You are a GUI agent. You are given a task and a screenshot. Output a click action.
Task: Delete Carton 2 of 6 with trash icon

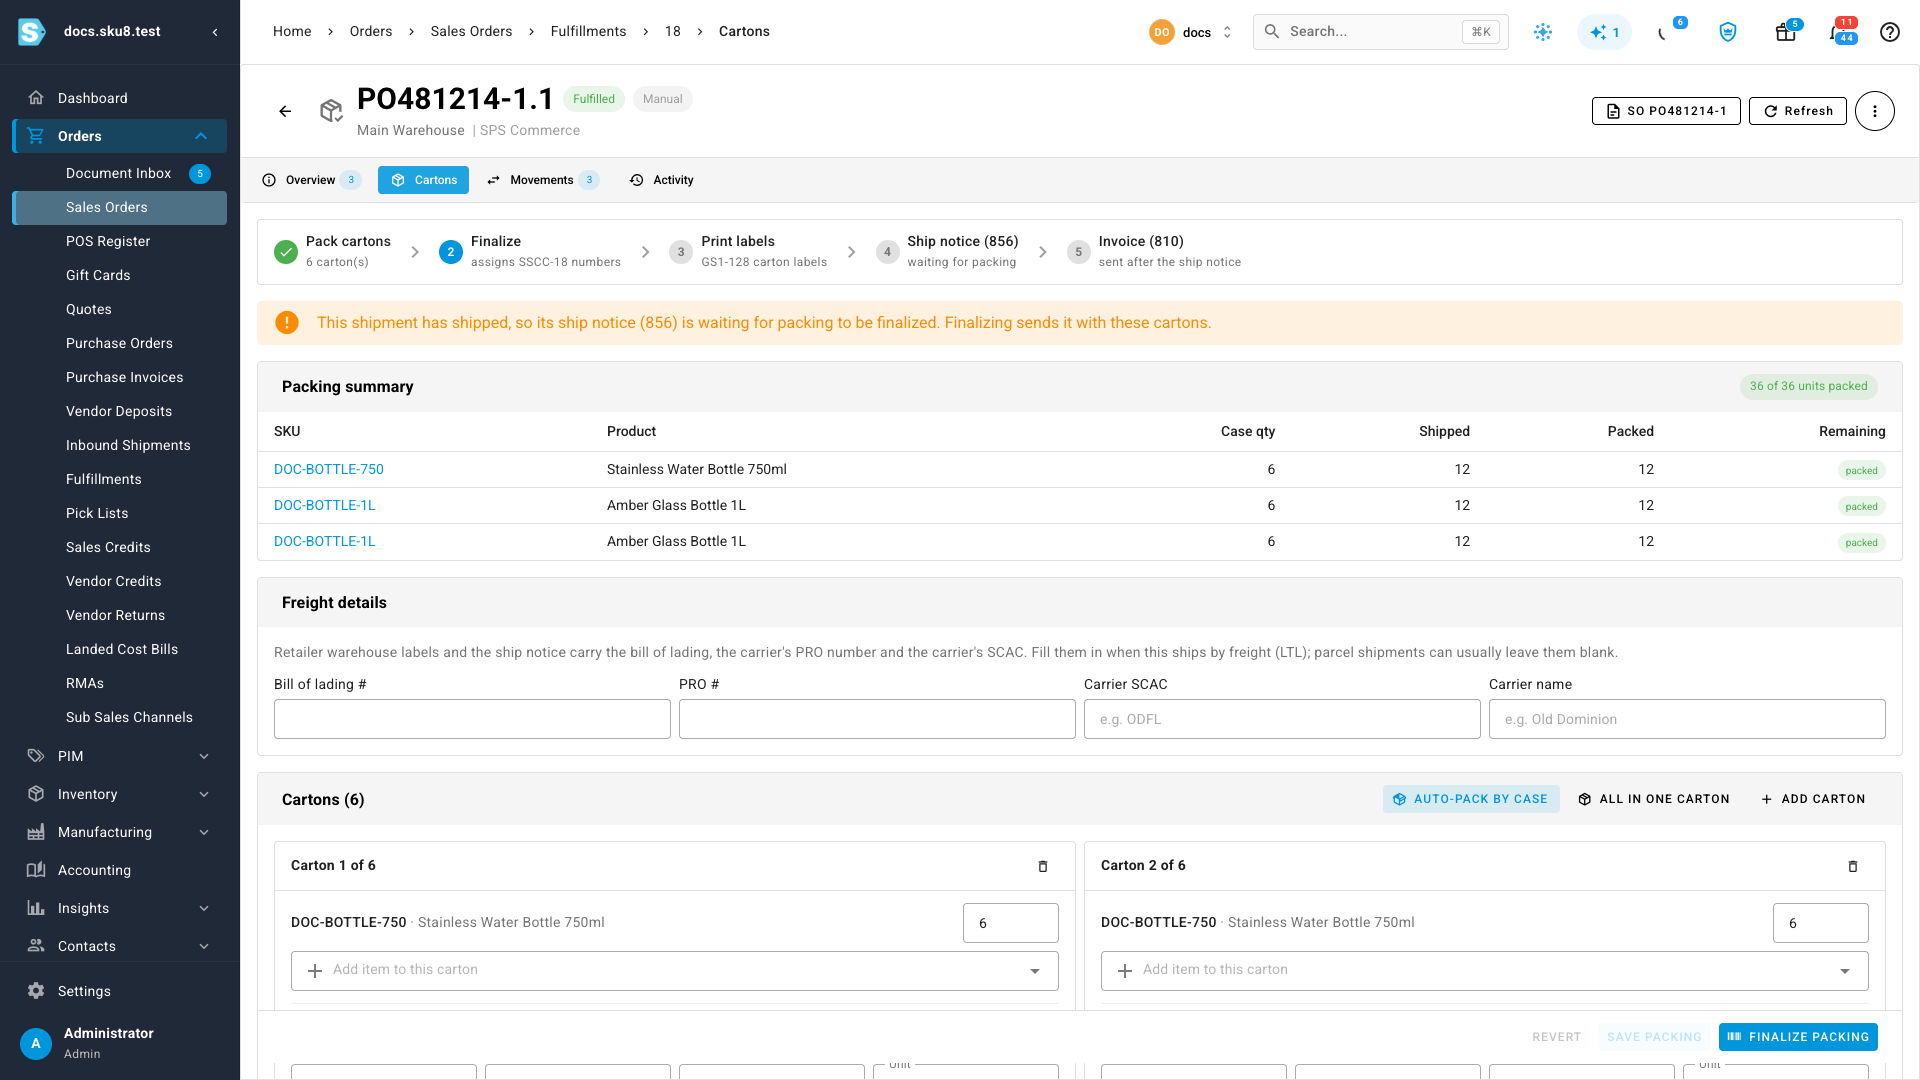[x=1852, y=866]
